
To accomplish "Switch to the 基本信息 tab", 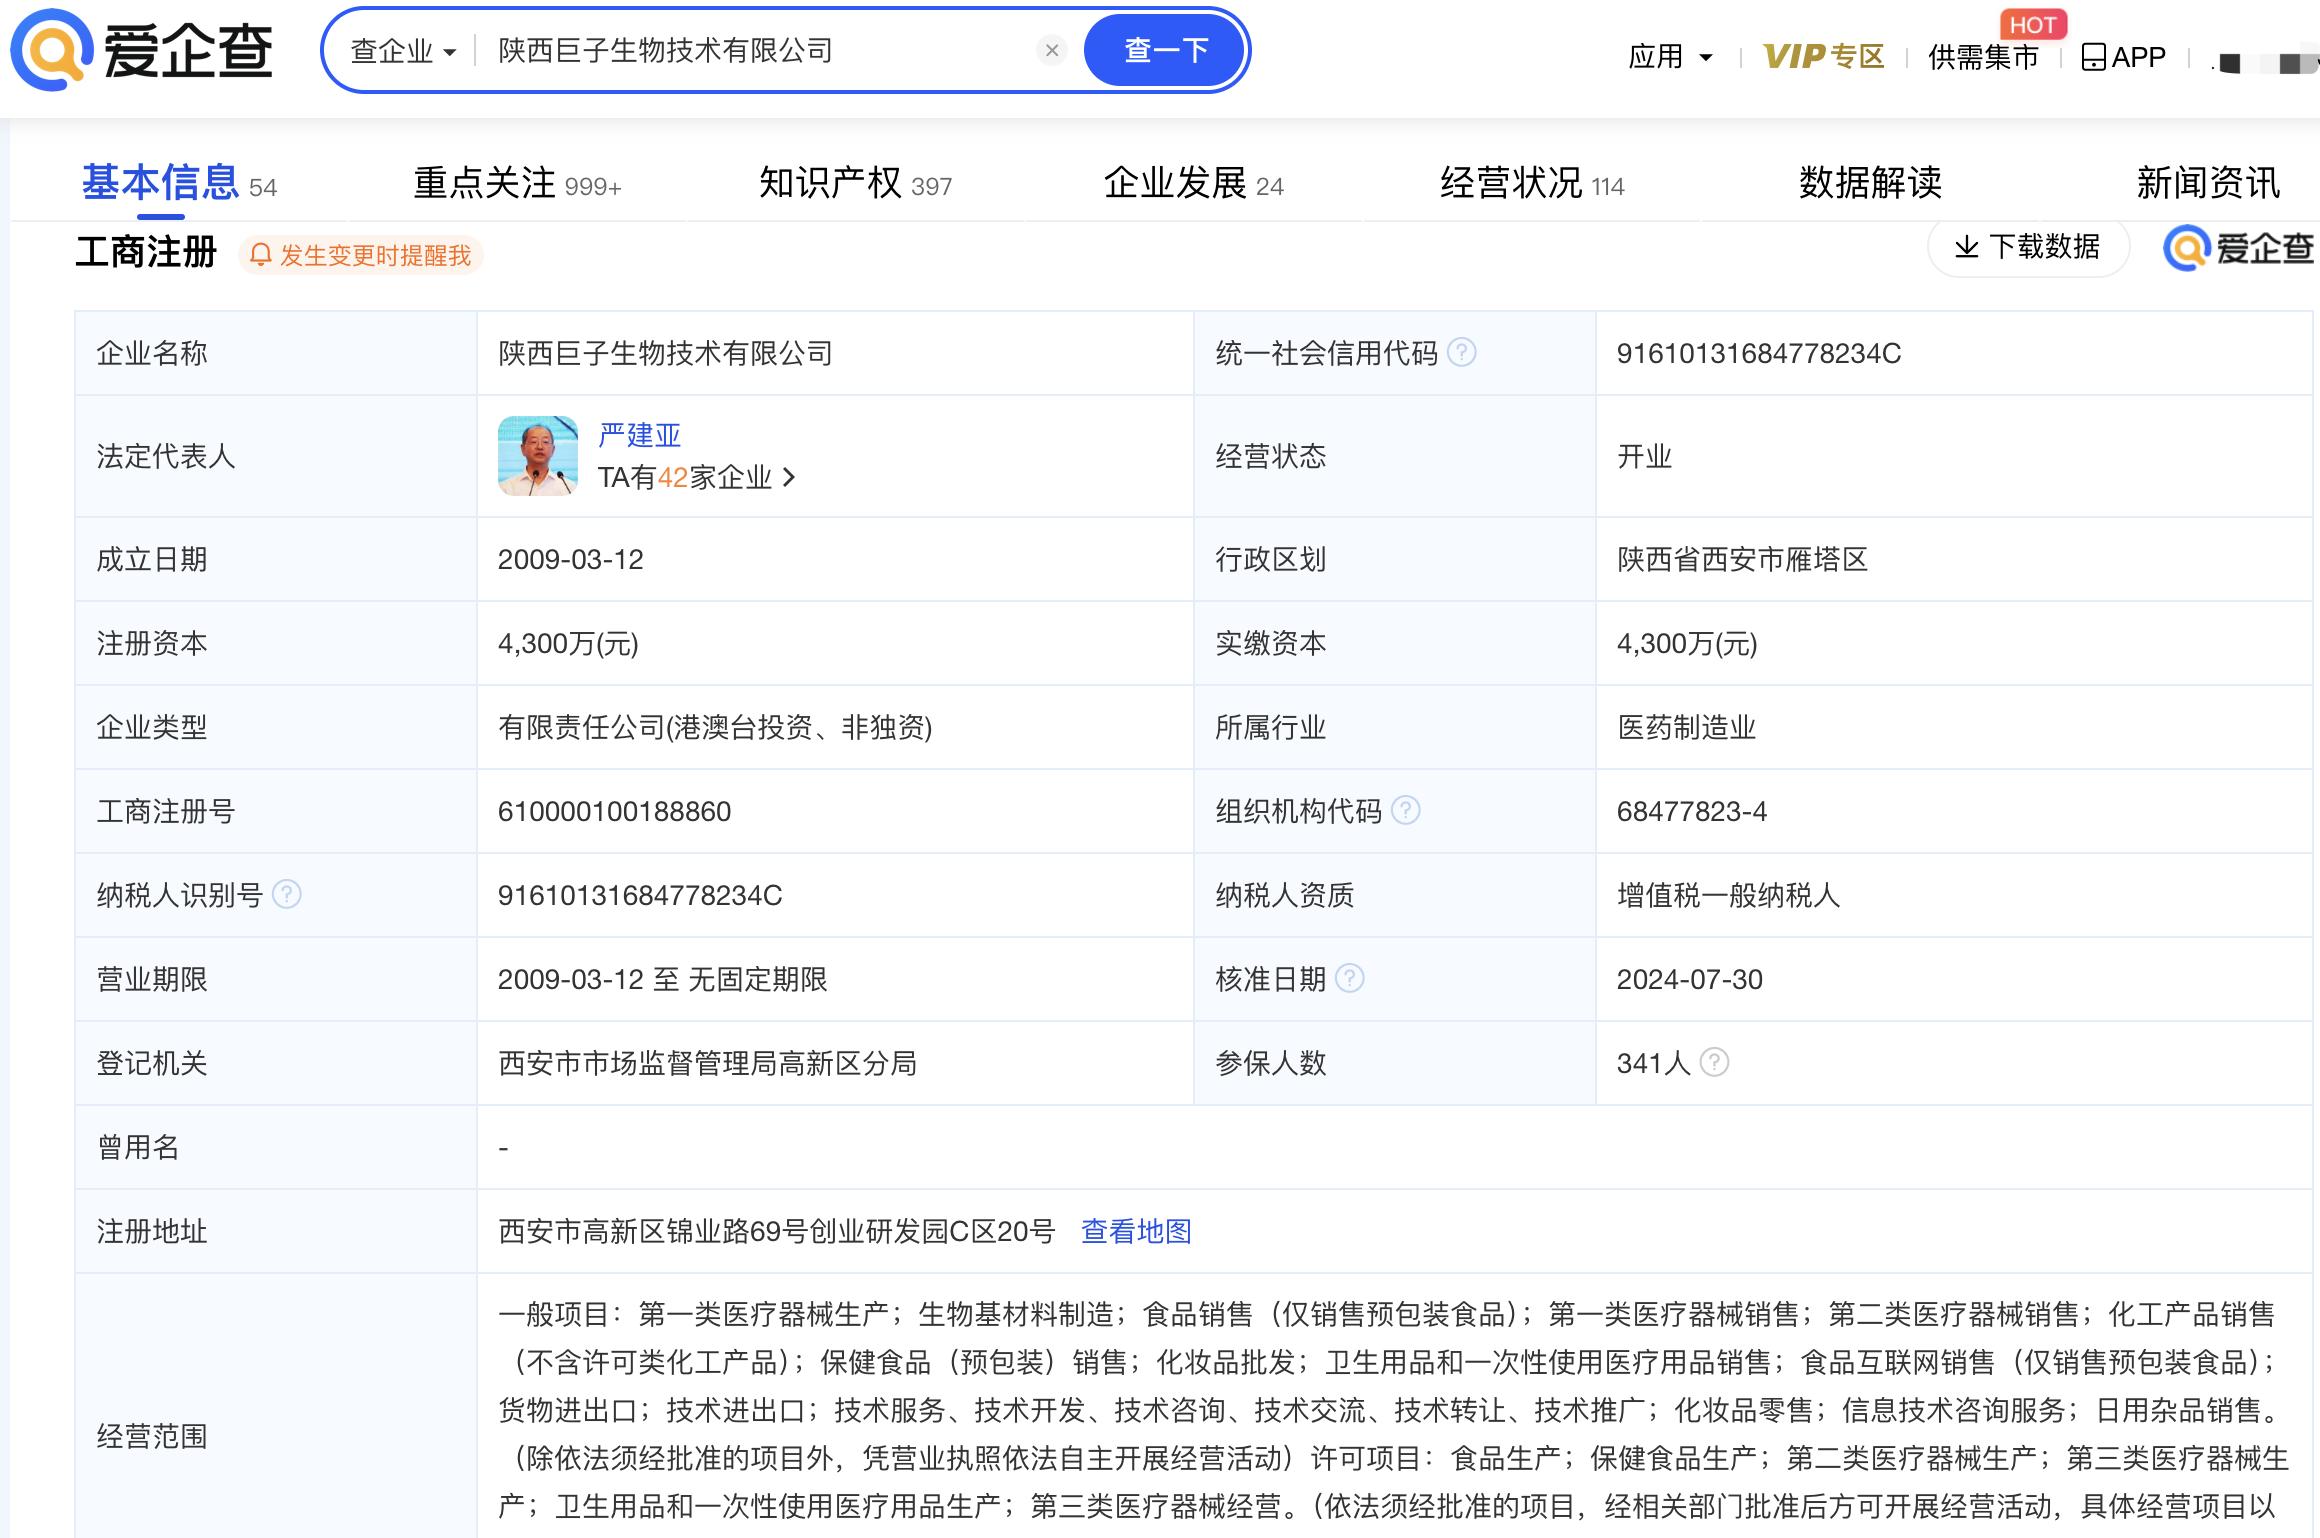I will [179, 184].
